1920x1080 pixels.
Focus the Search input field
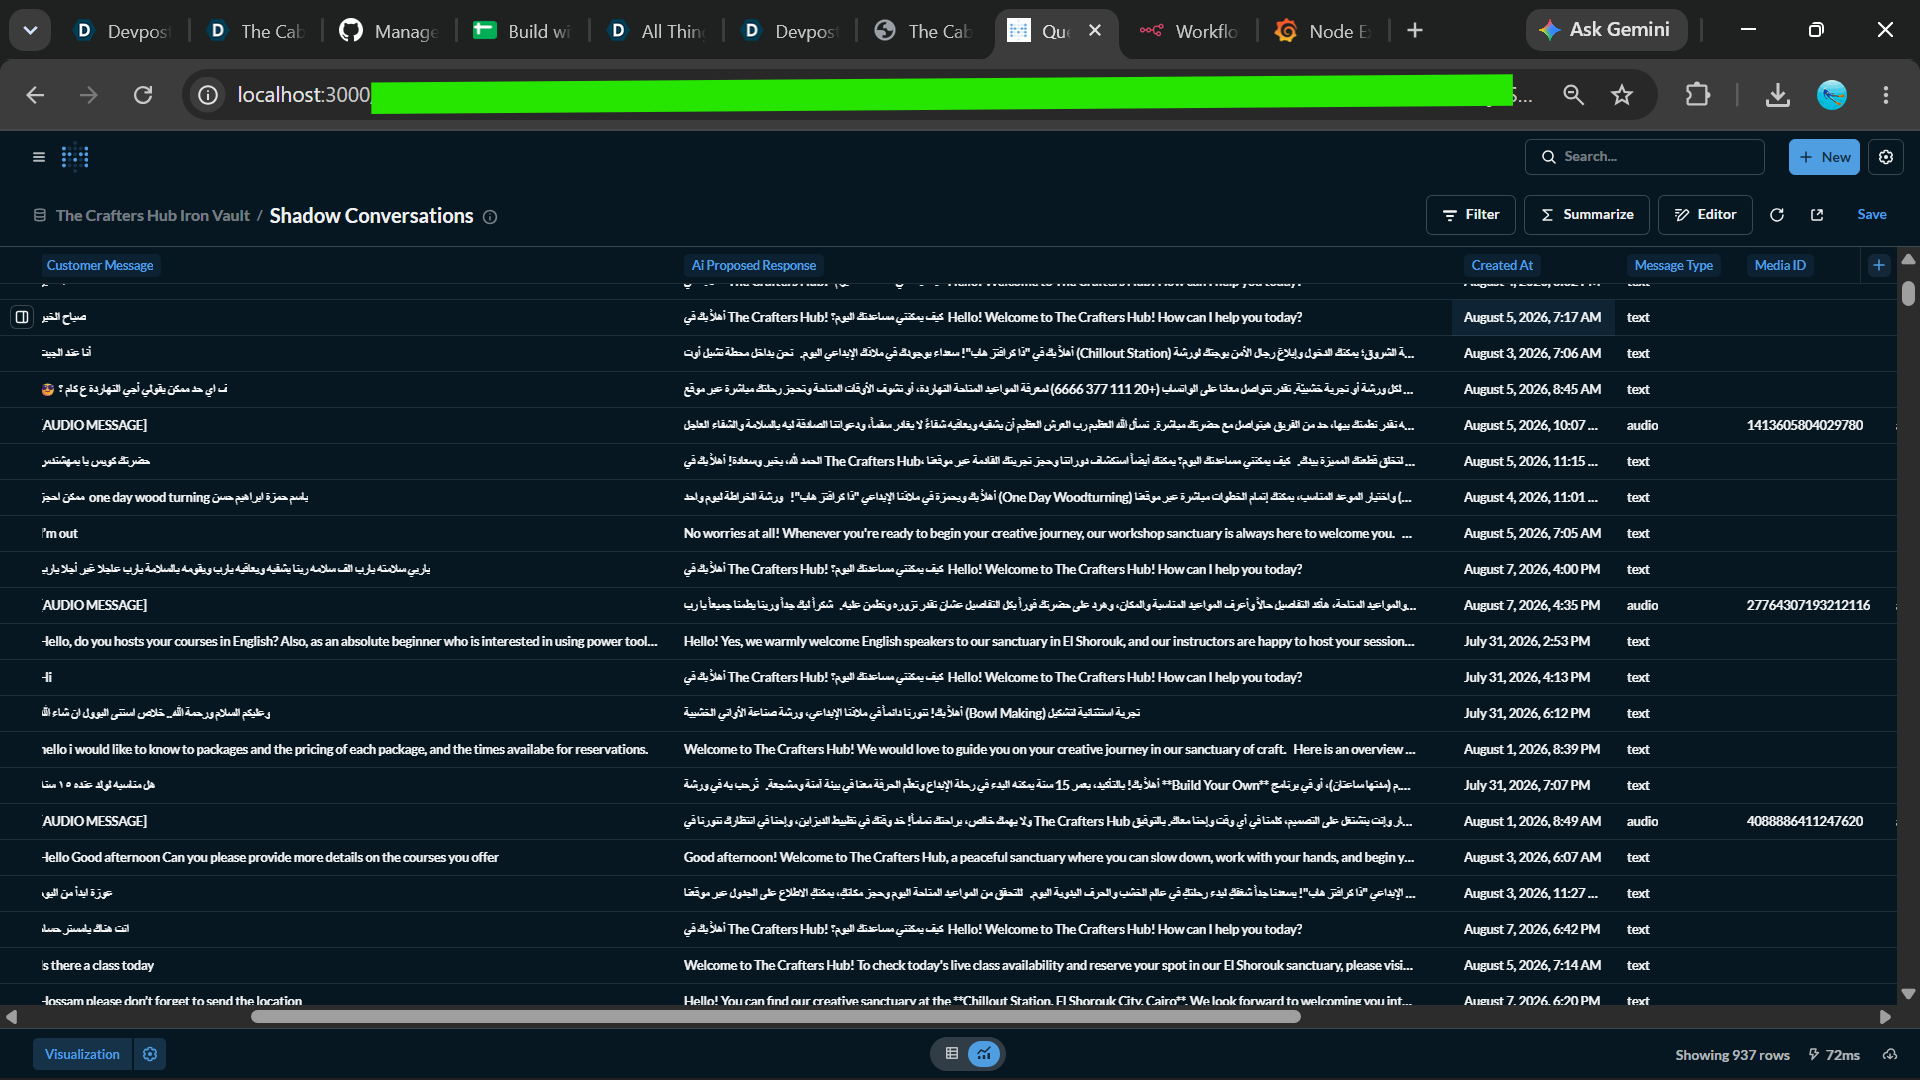1645,157
